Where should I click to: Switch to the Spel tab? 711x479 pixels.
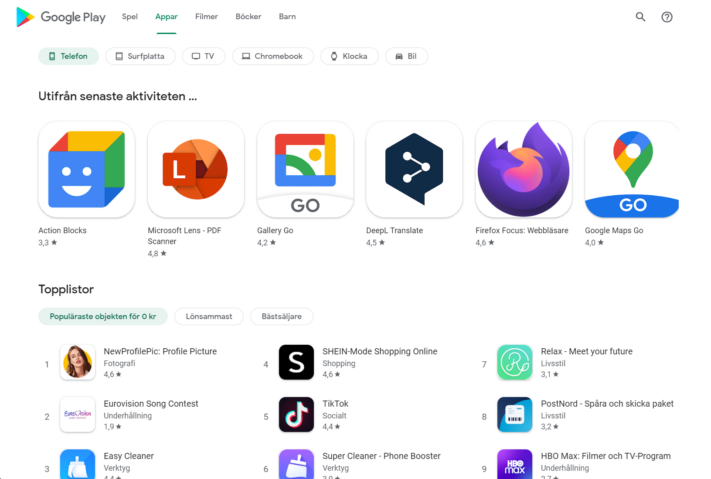pos(130,17)
